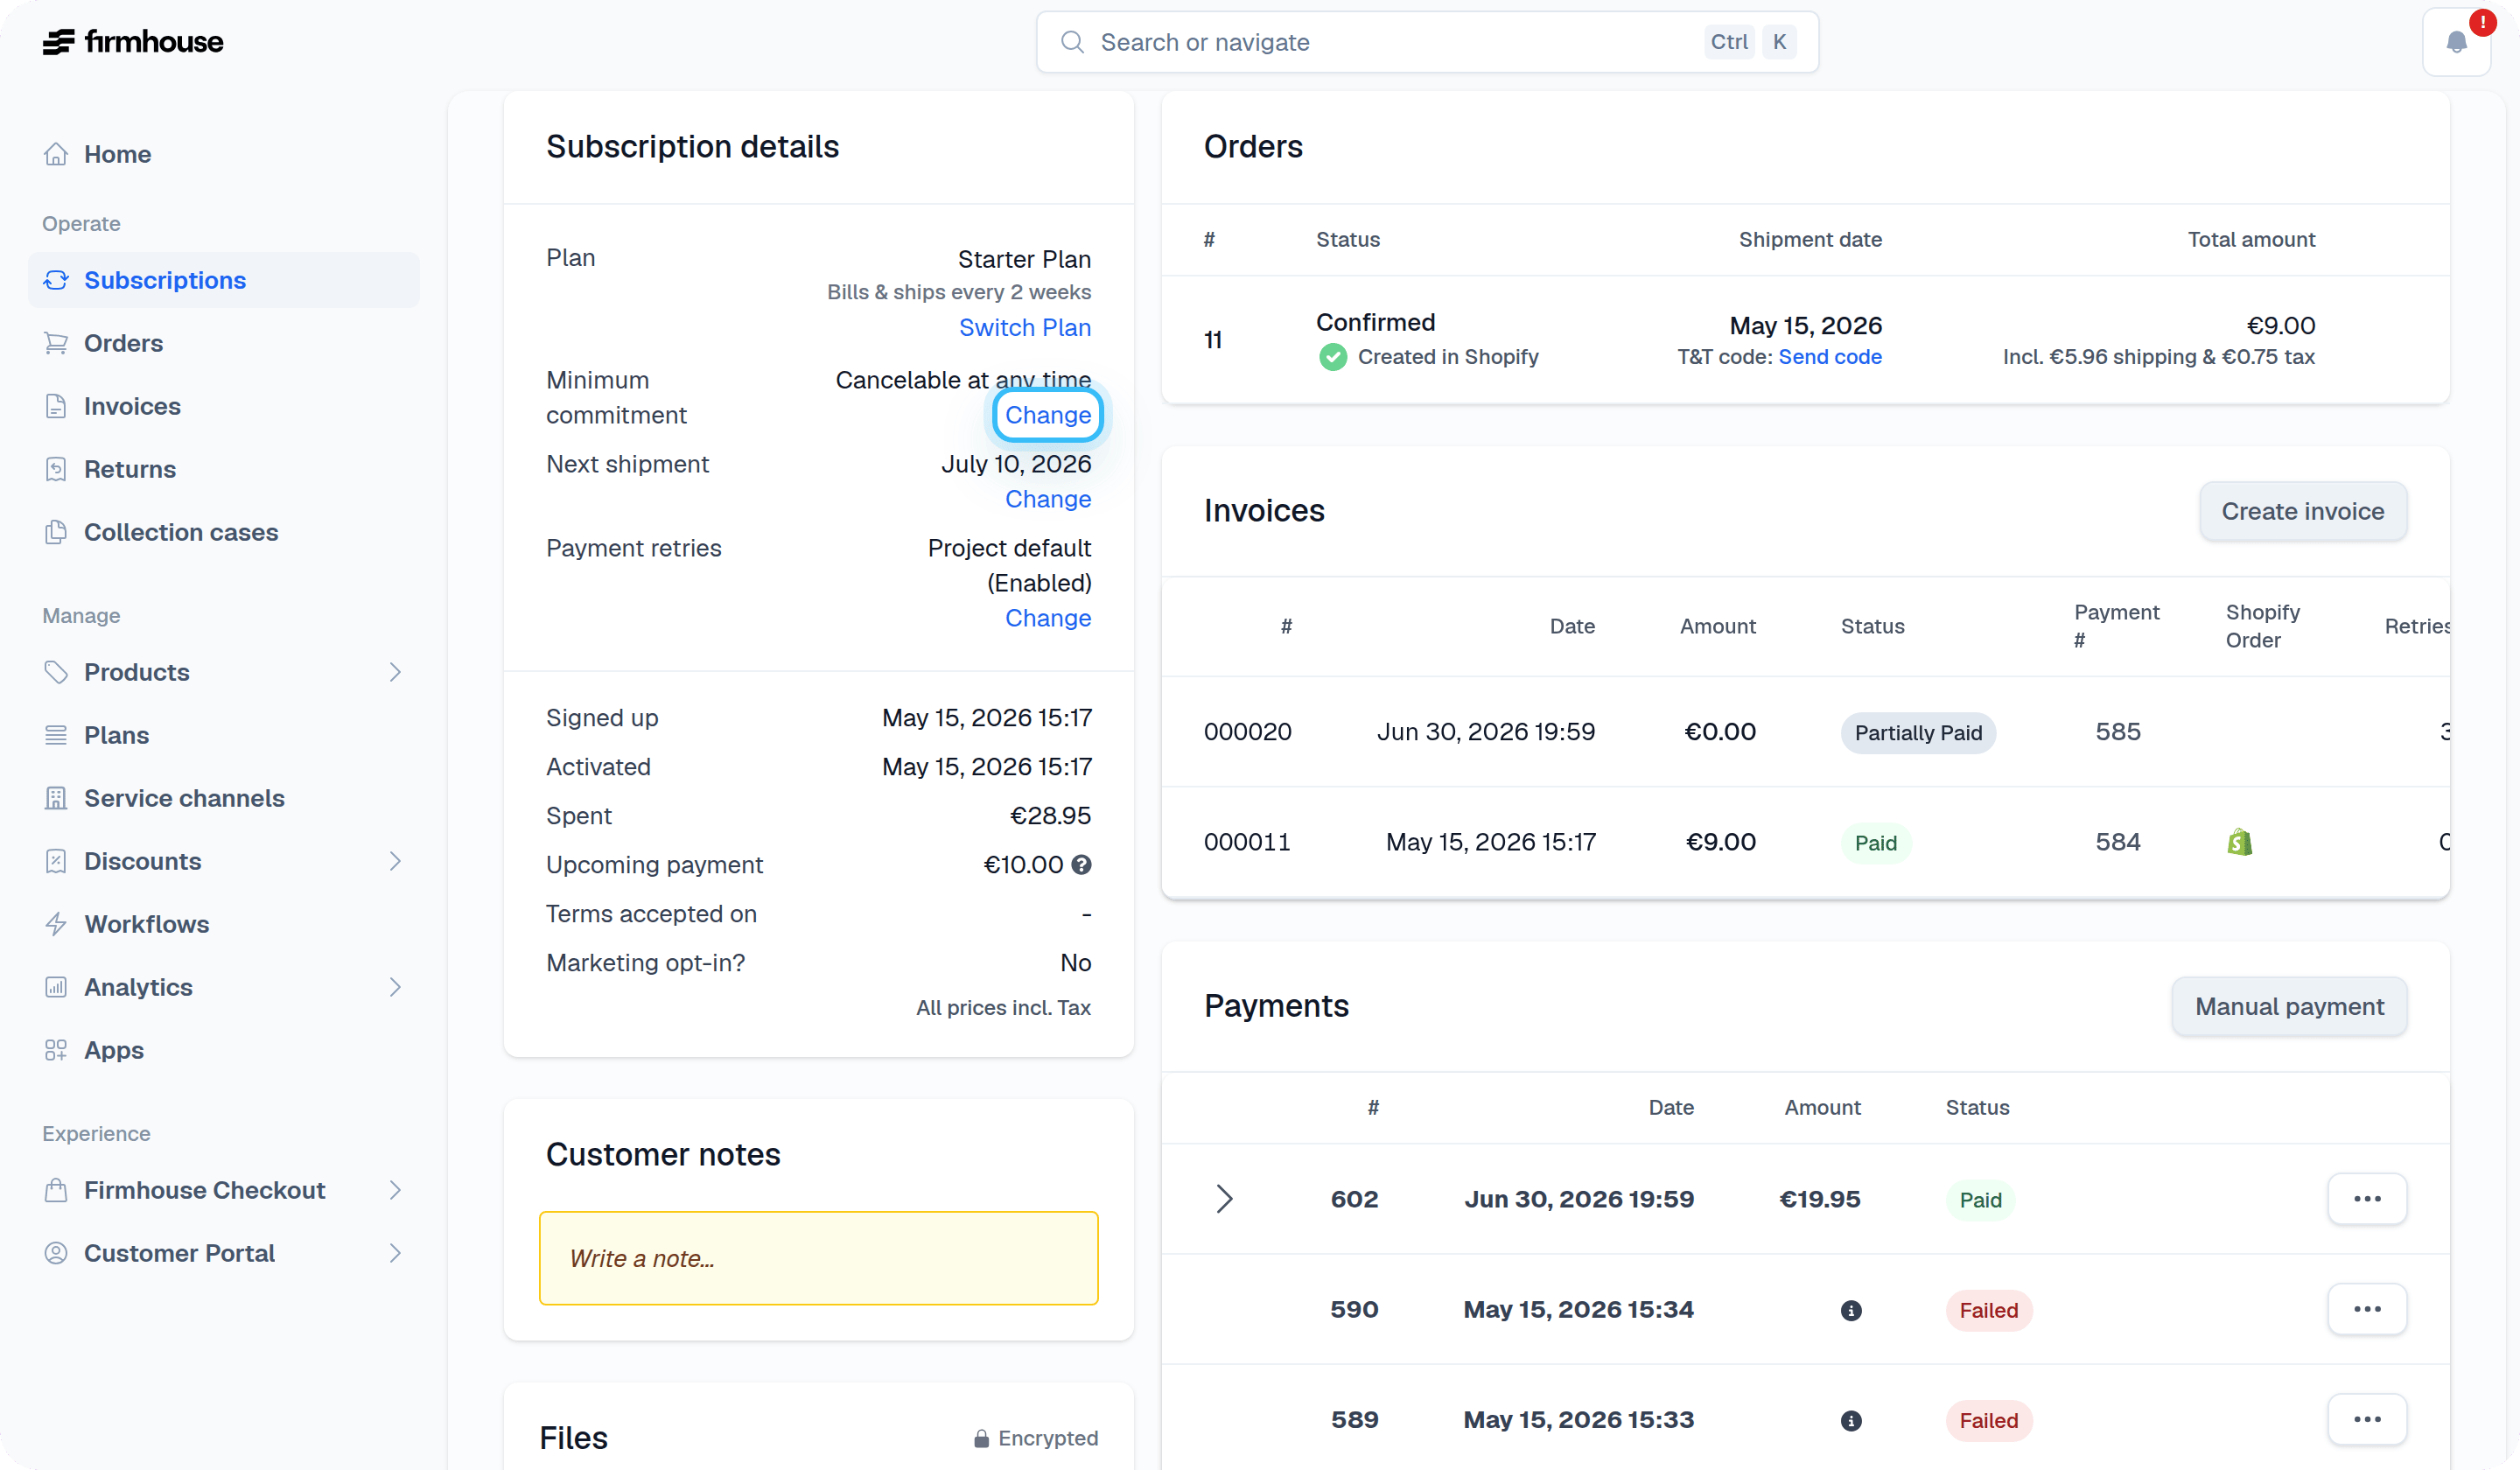
Task: Open more options for payment 589
Action: [2367, 1419]
